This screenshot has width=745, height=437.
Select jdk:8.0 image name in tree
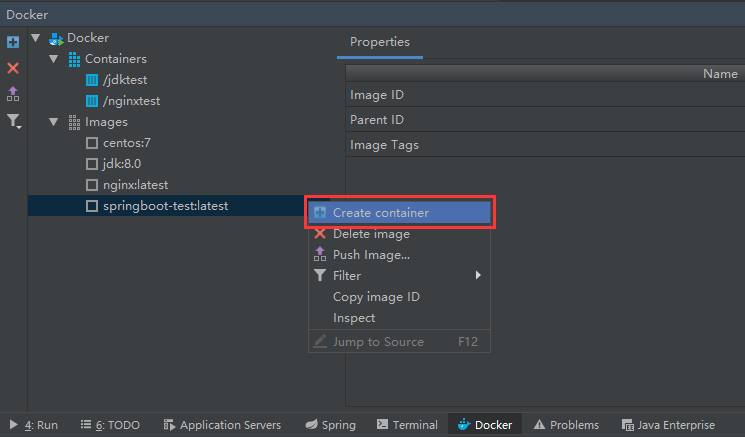click(122, 164)
